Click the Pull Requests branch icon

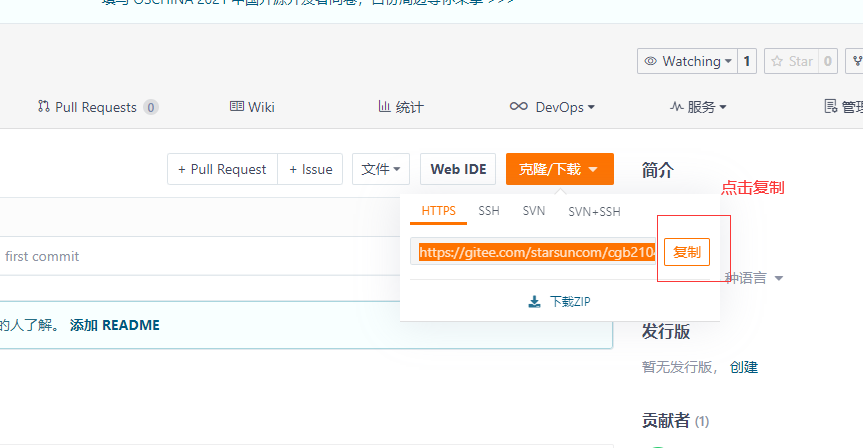(x=43, y=106)
